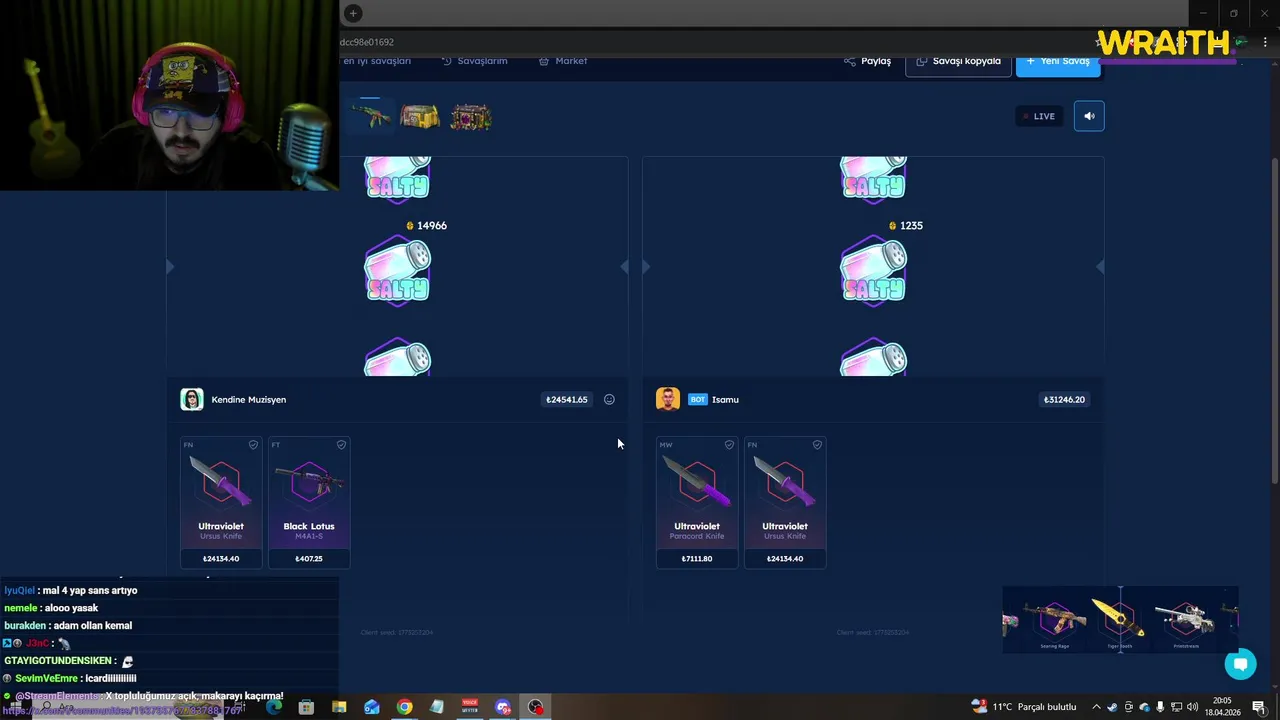The image size is (1280, 720).
Task: Open the Market tab
Action: pos(563,61)
